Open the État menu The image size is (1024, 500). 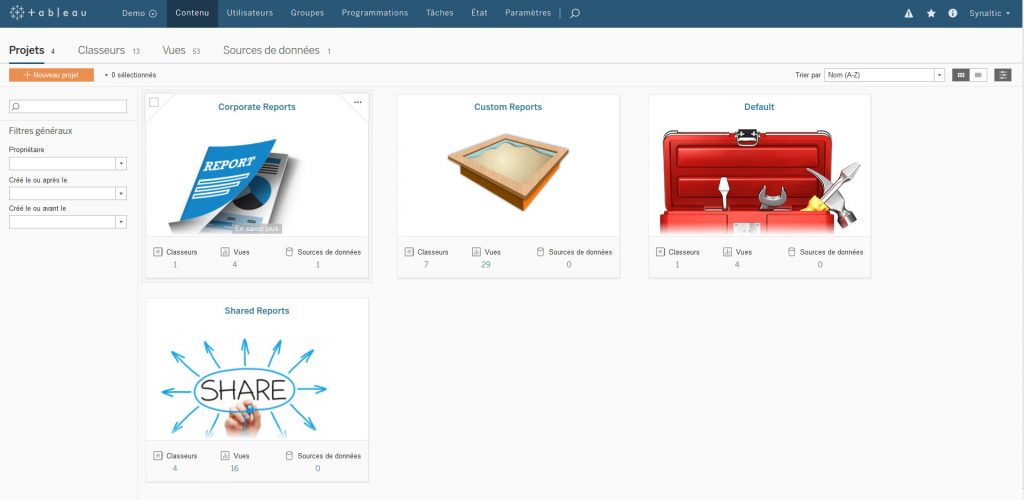pyautogui.click(x=479, y=13)
